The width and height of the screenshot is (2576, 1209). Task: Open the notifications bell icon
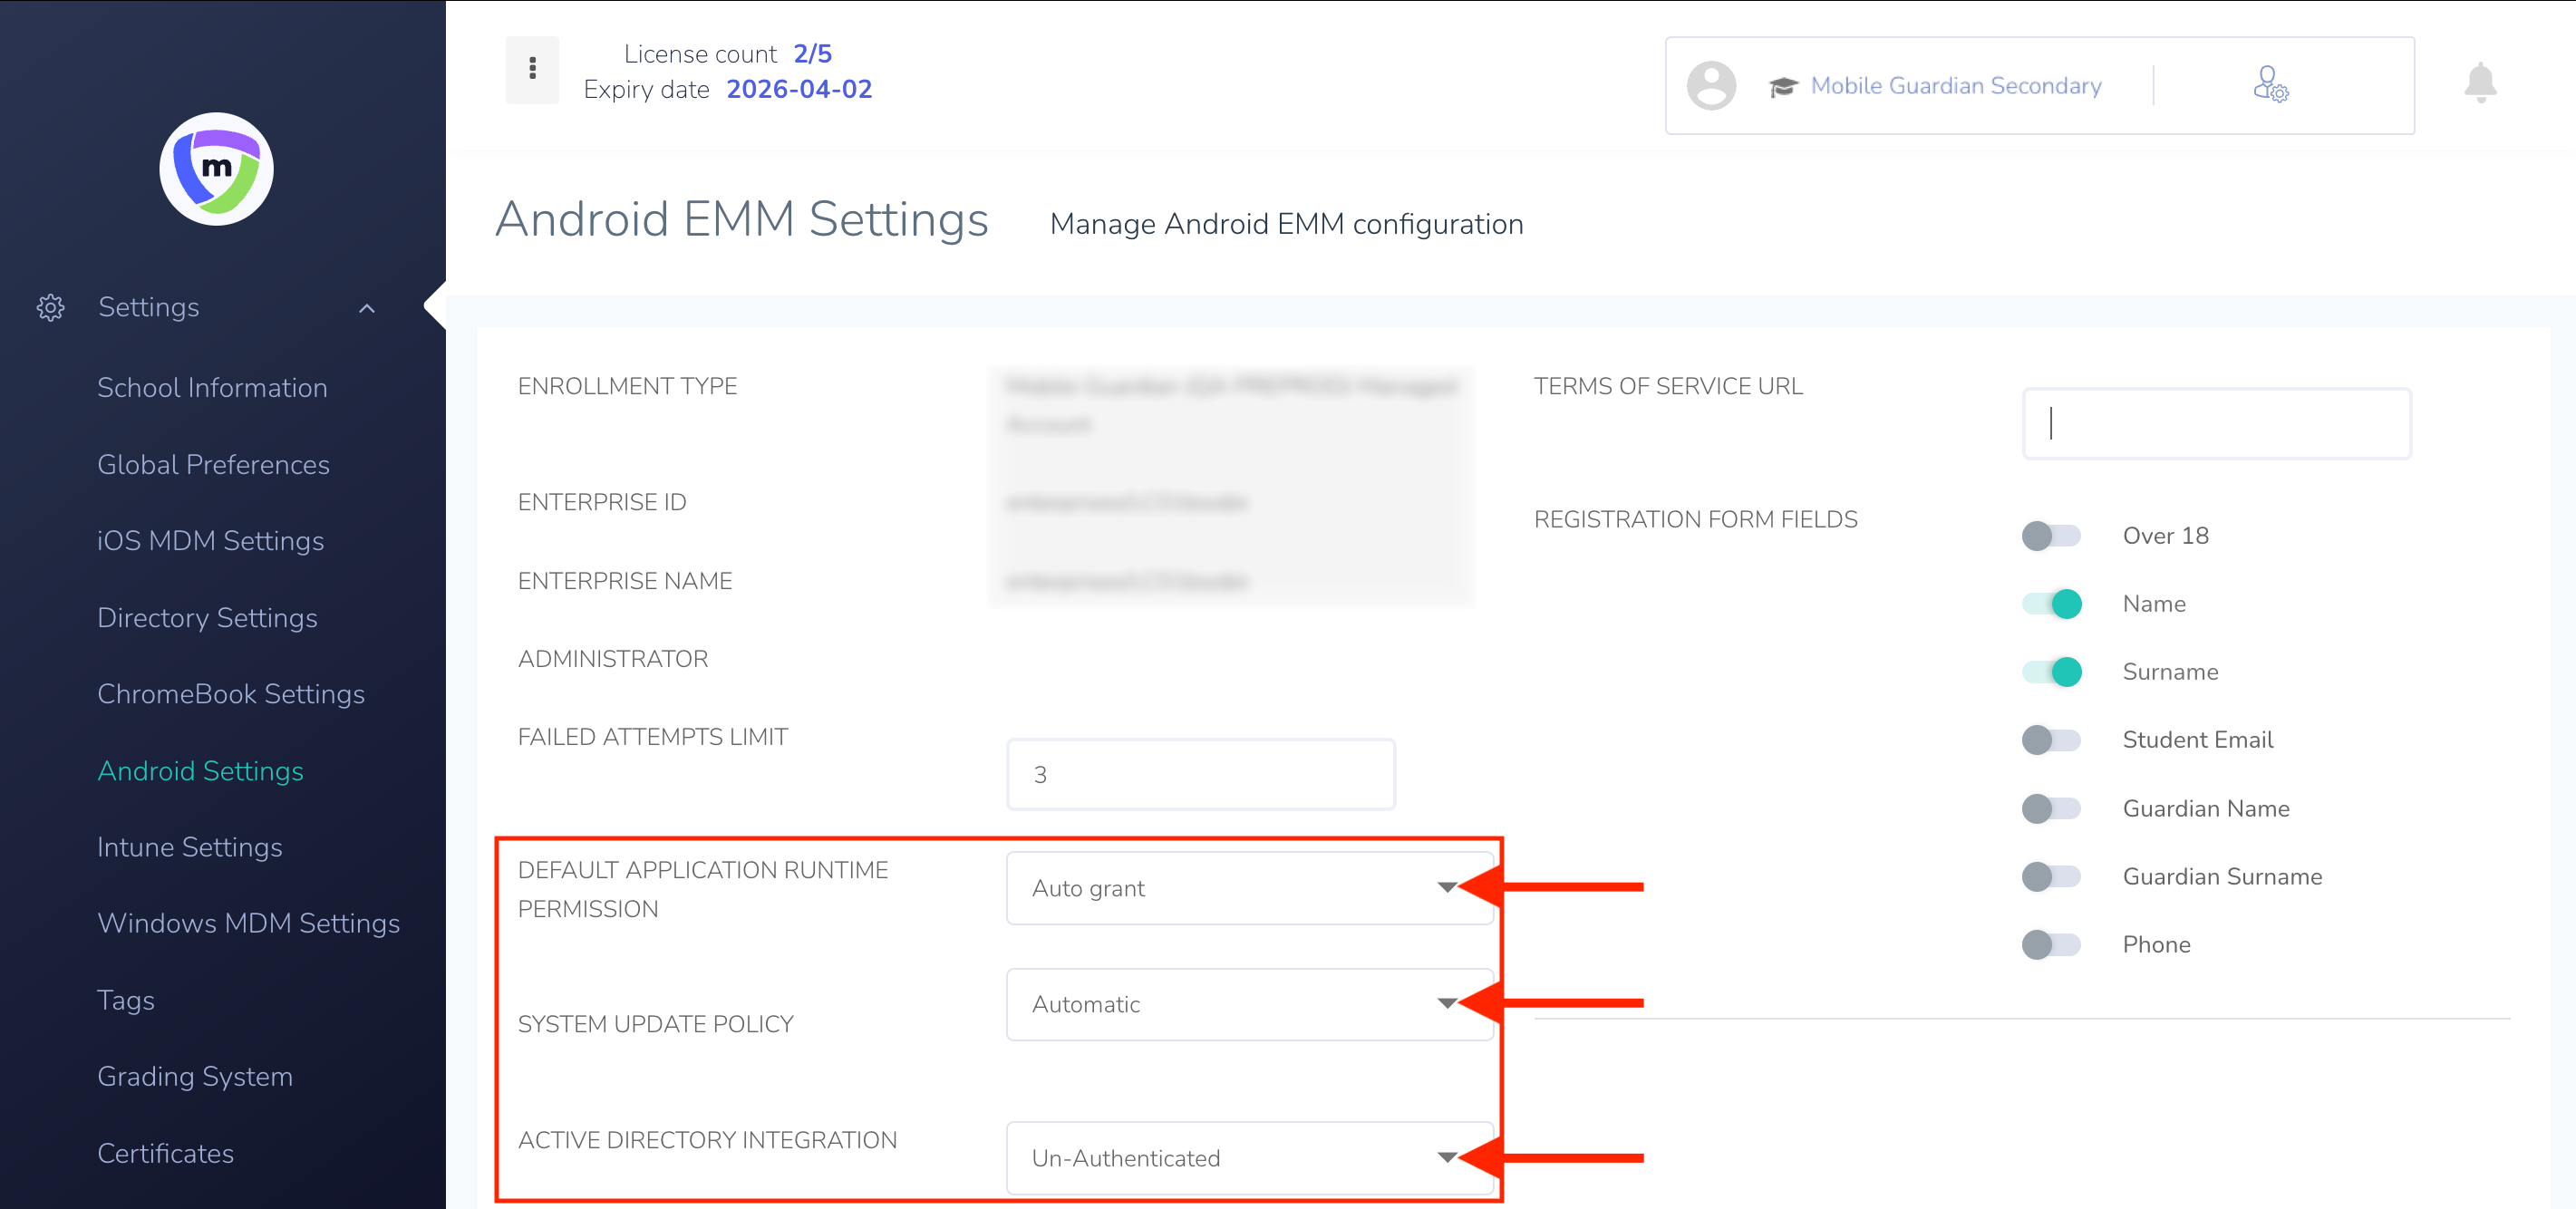(x=2480, y=83)
